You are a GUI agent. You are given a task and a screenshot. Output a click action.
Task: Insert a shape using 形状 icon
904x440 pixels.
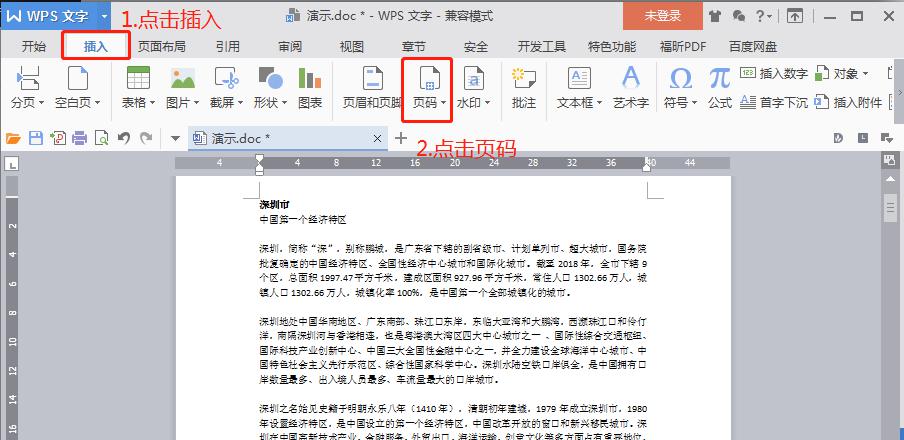(x=270, y=78)
